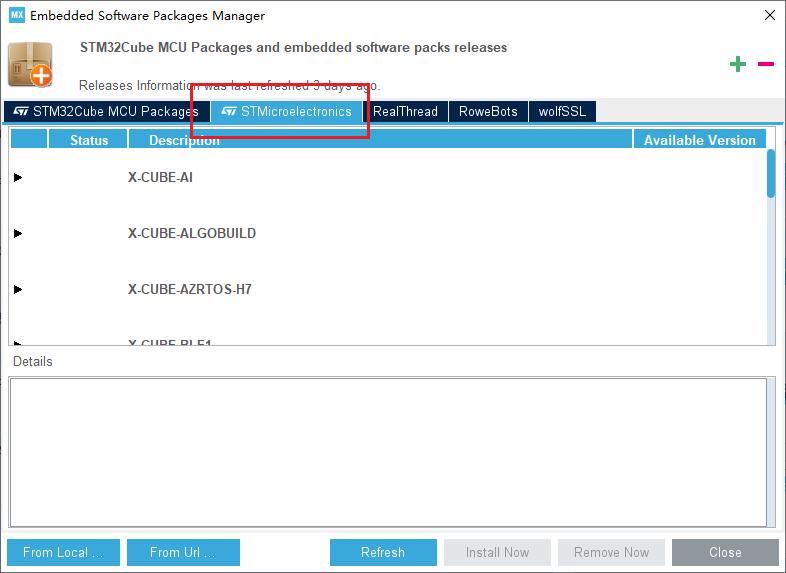Screen dimensions: 786x573
Task: Click the Remove Now button
Action: 612,552
